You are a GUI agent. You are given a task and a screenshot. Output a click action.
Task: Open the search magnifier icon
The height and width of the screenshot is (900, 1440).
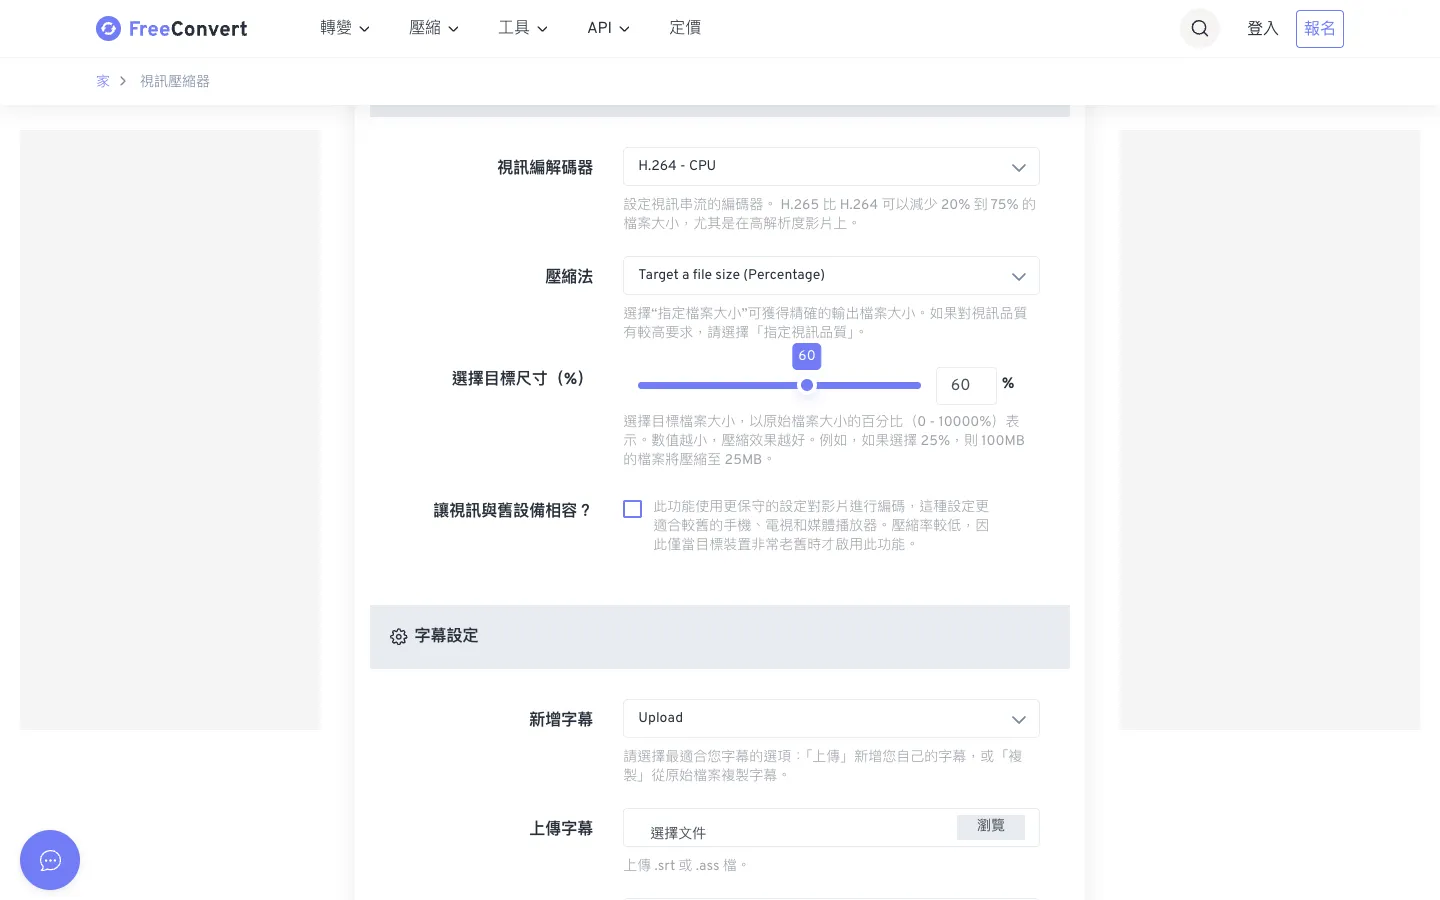[x=1199, y=28]
